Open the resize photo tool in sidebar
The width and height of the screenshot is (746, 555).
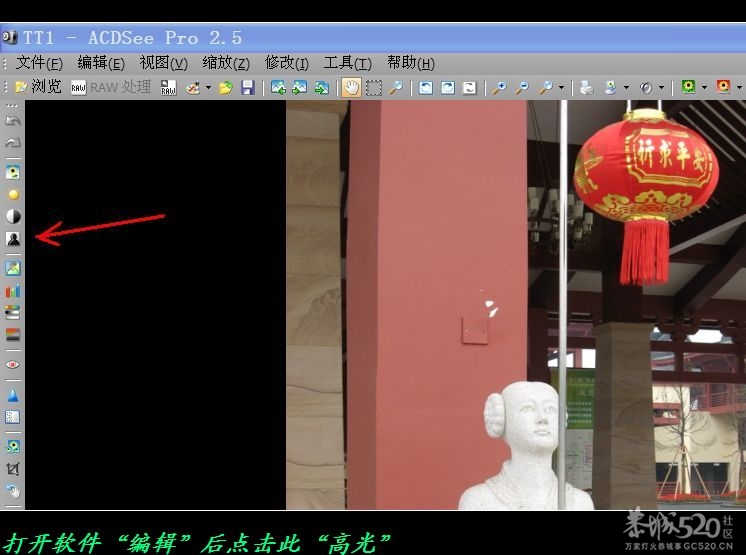click(x=13, y=446)
